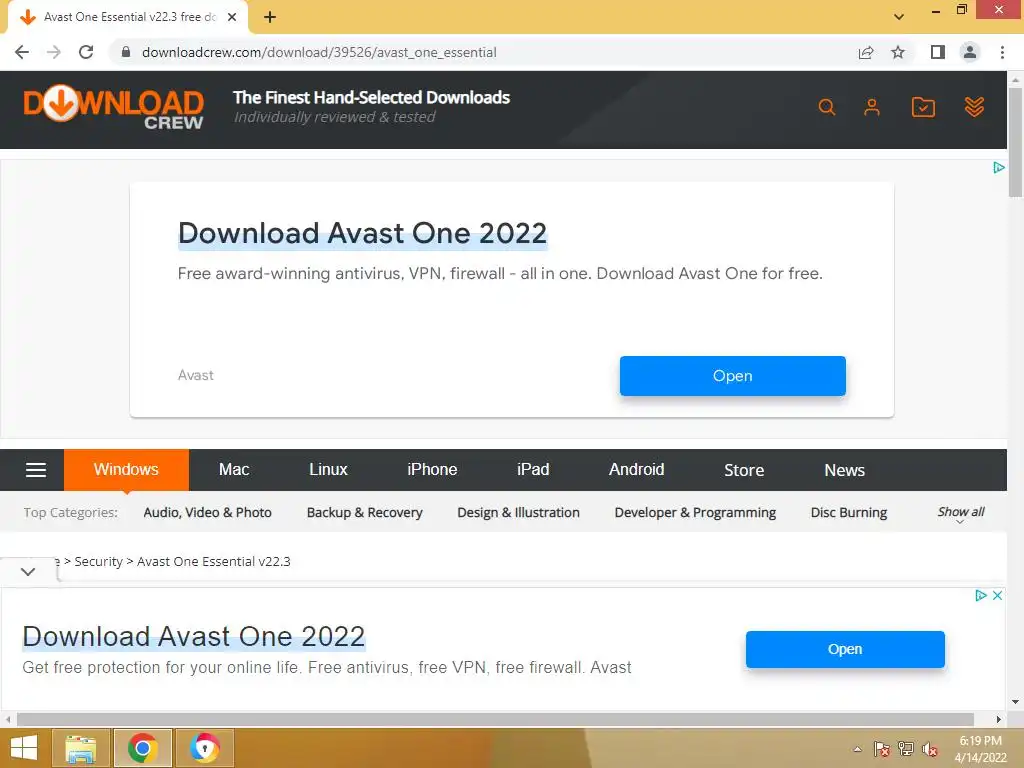
Task: Open the Windows Start button
Action: [x=24, y=748]
